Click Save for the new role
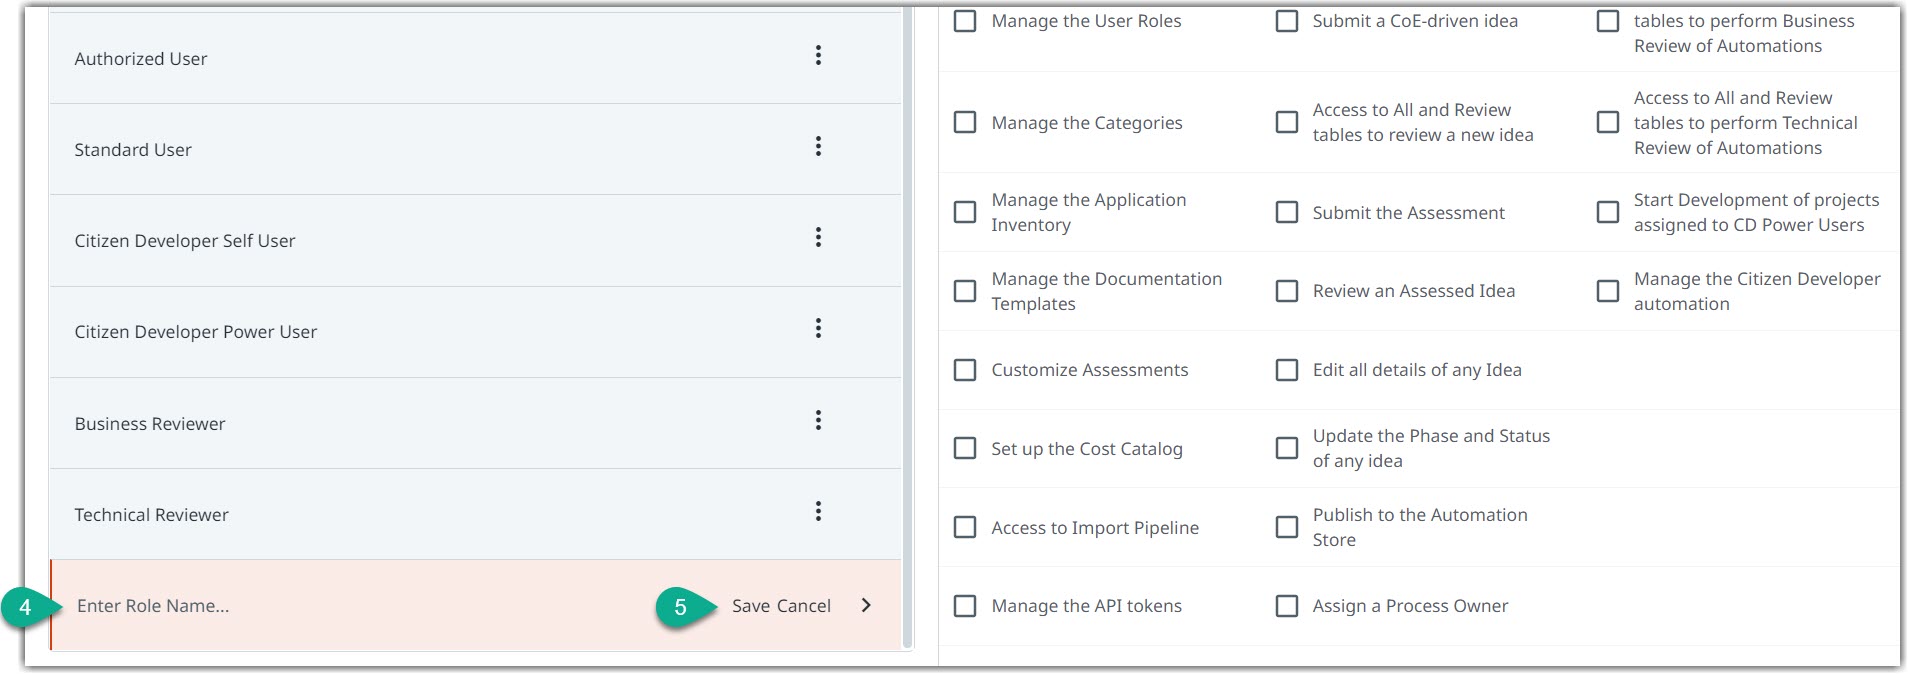The width and height of the screenshot is (1908, 674). [750, 606]
